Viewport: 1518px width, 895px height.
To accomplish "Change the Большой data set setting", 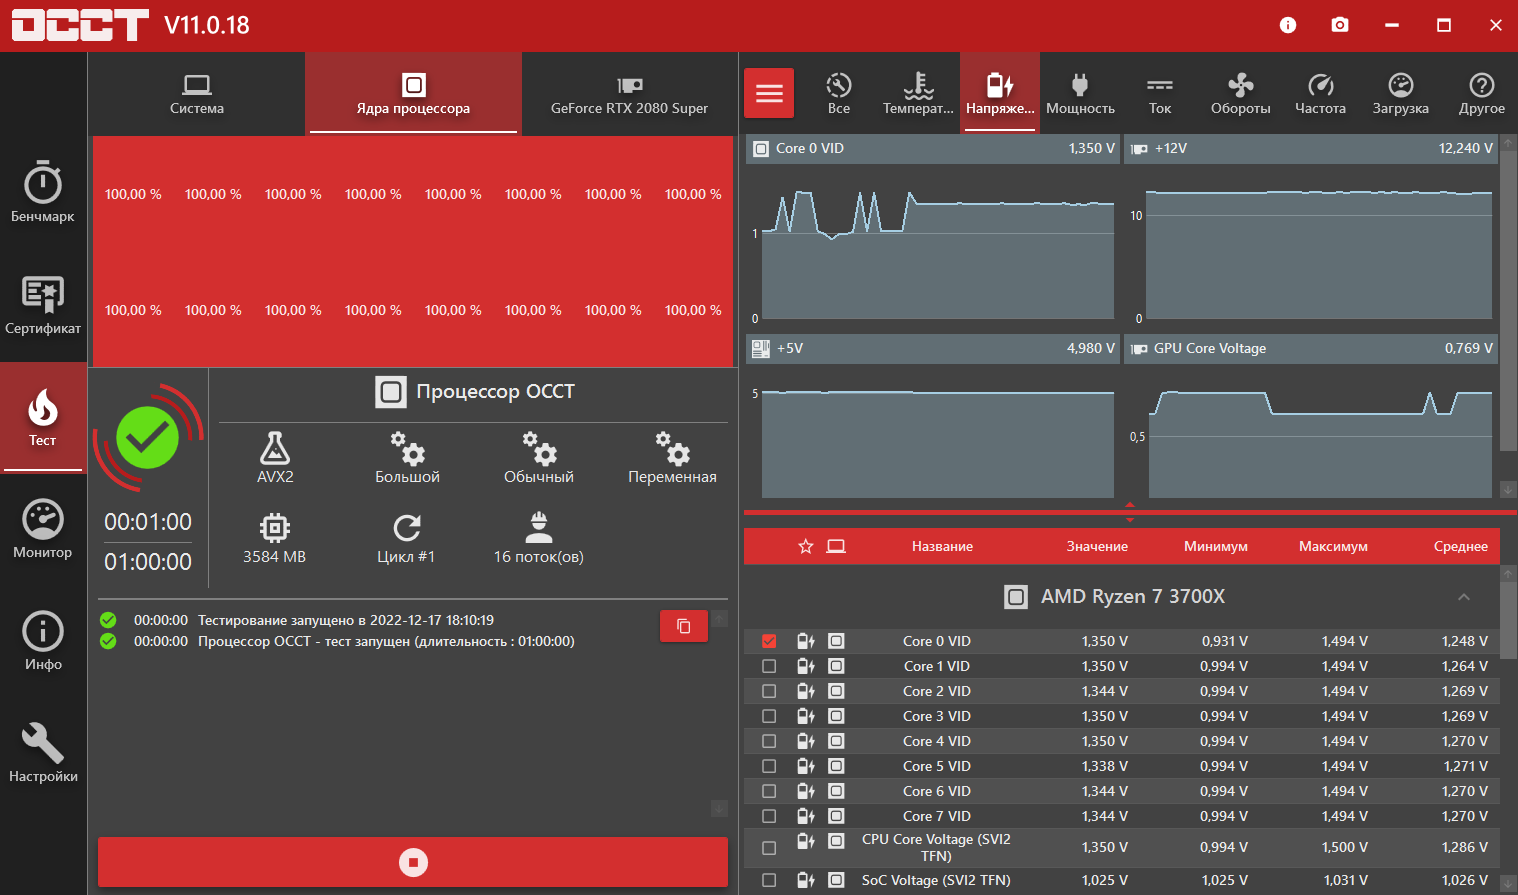I will click(407, 458).
